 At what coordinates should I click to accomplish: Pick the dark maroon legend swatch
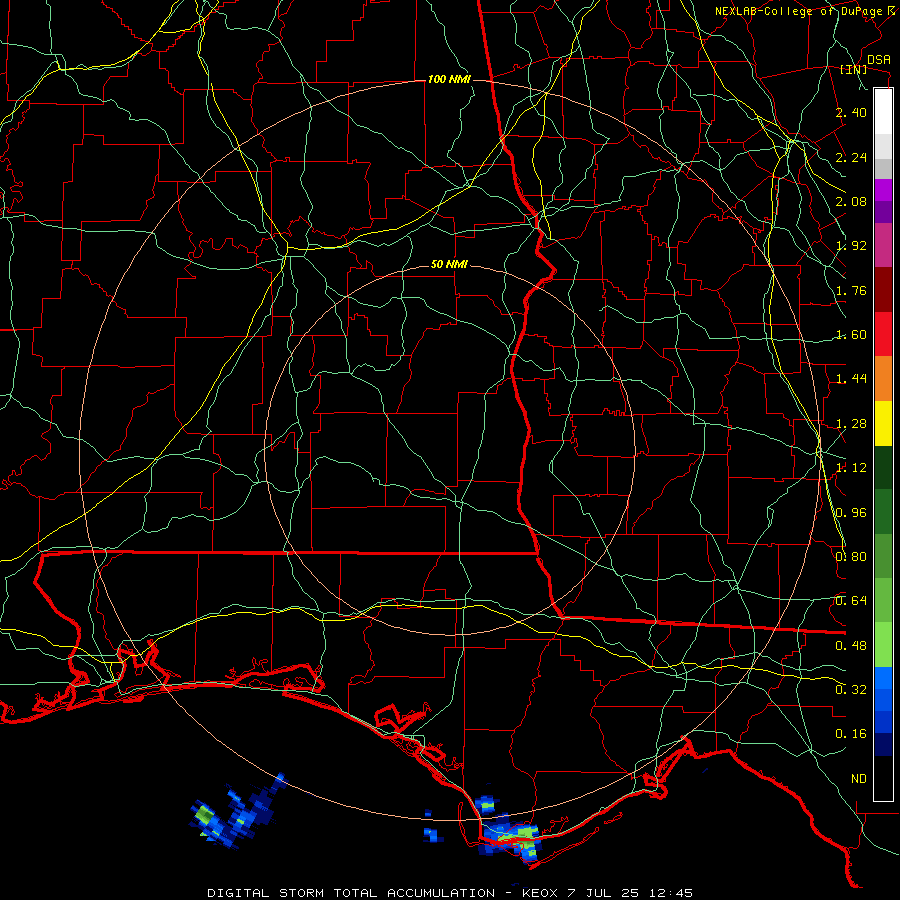click(x=883, y=290)
